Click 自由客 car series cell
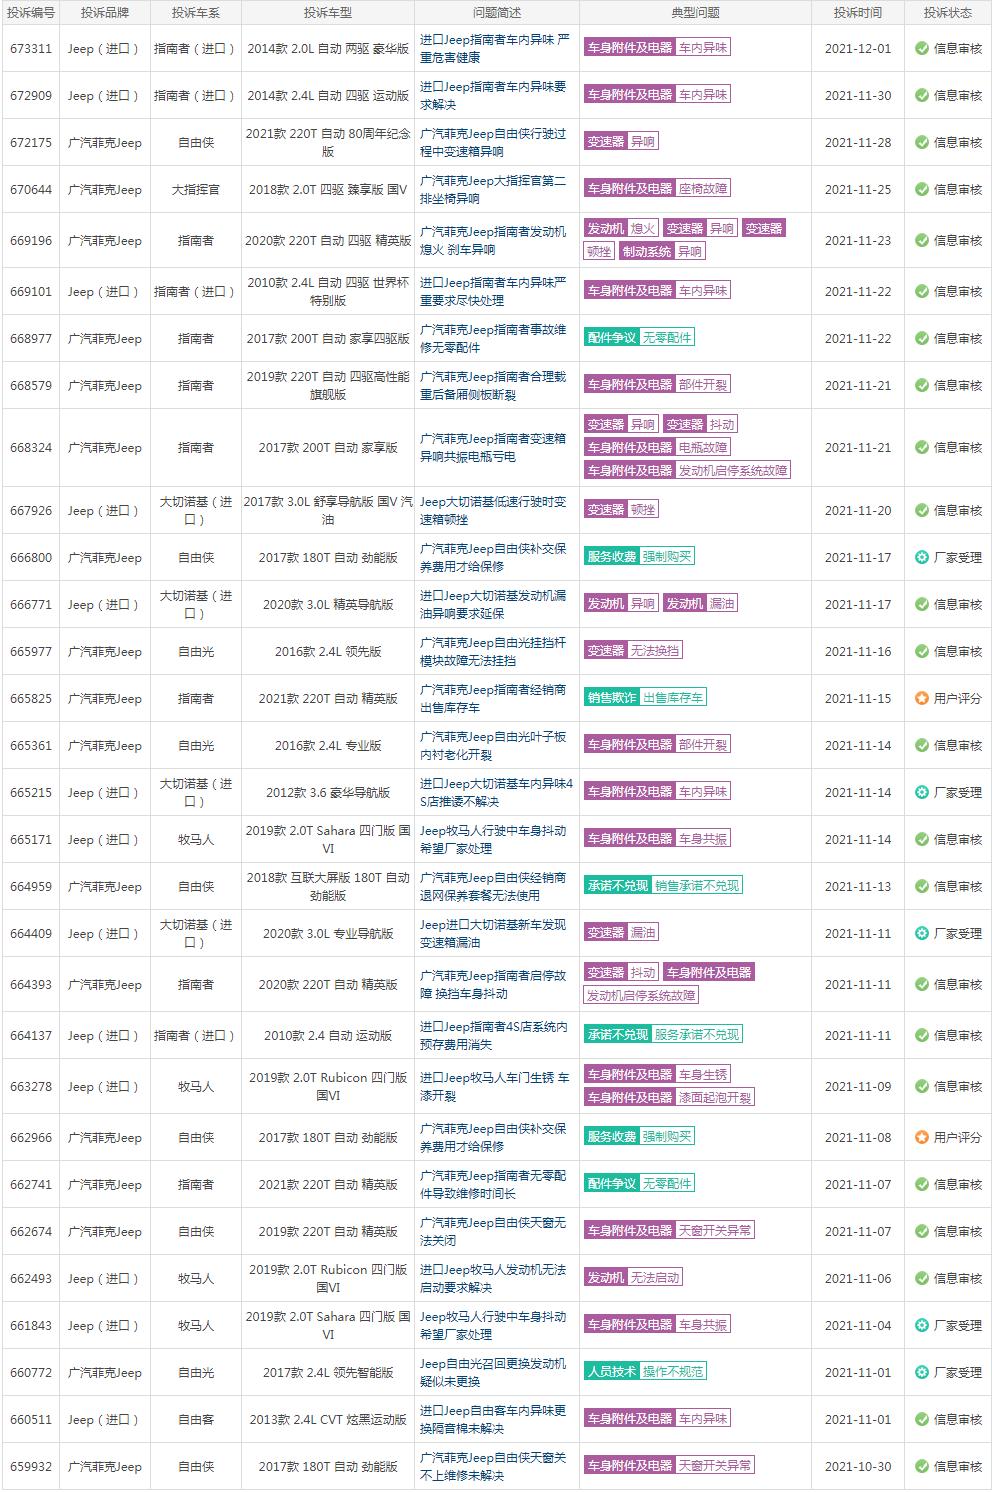Screen dimensions: 992x1492 coord(196,1419)
